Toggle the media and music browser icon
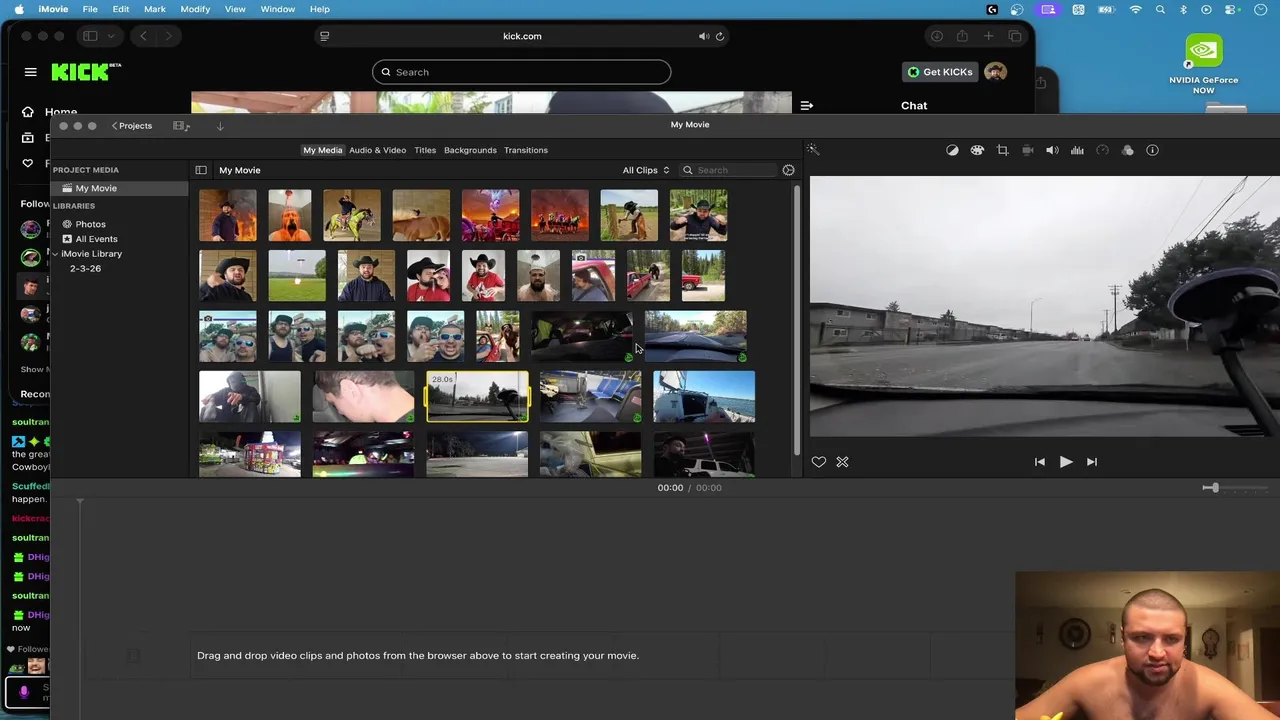The image size is (1280, 720). [181, 126]
